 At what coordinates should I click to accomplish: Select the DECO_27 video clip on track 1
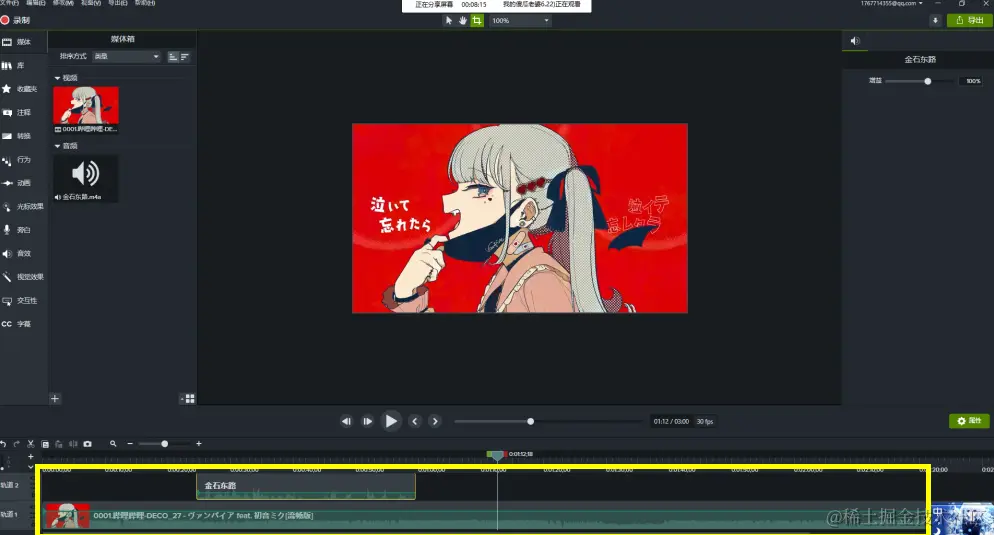485,516
